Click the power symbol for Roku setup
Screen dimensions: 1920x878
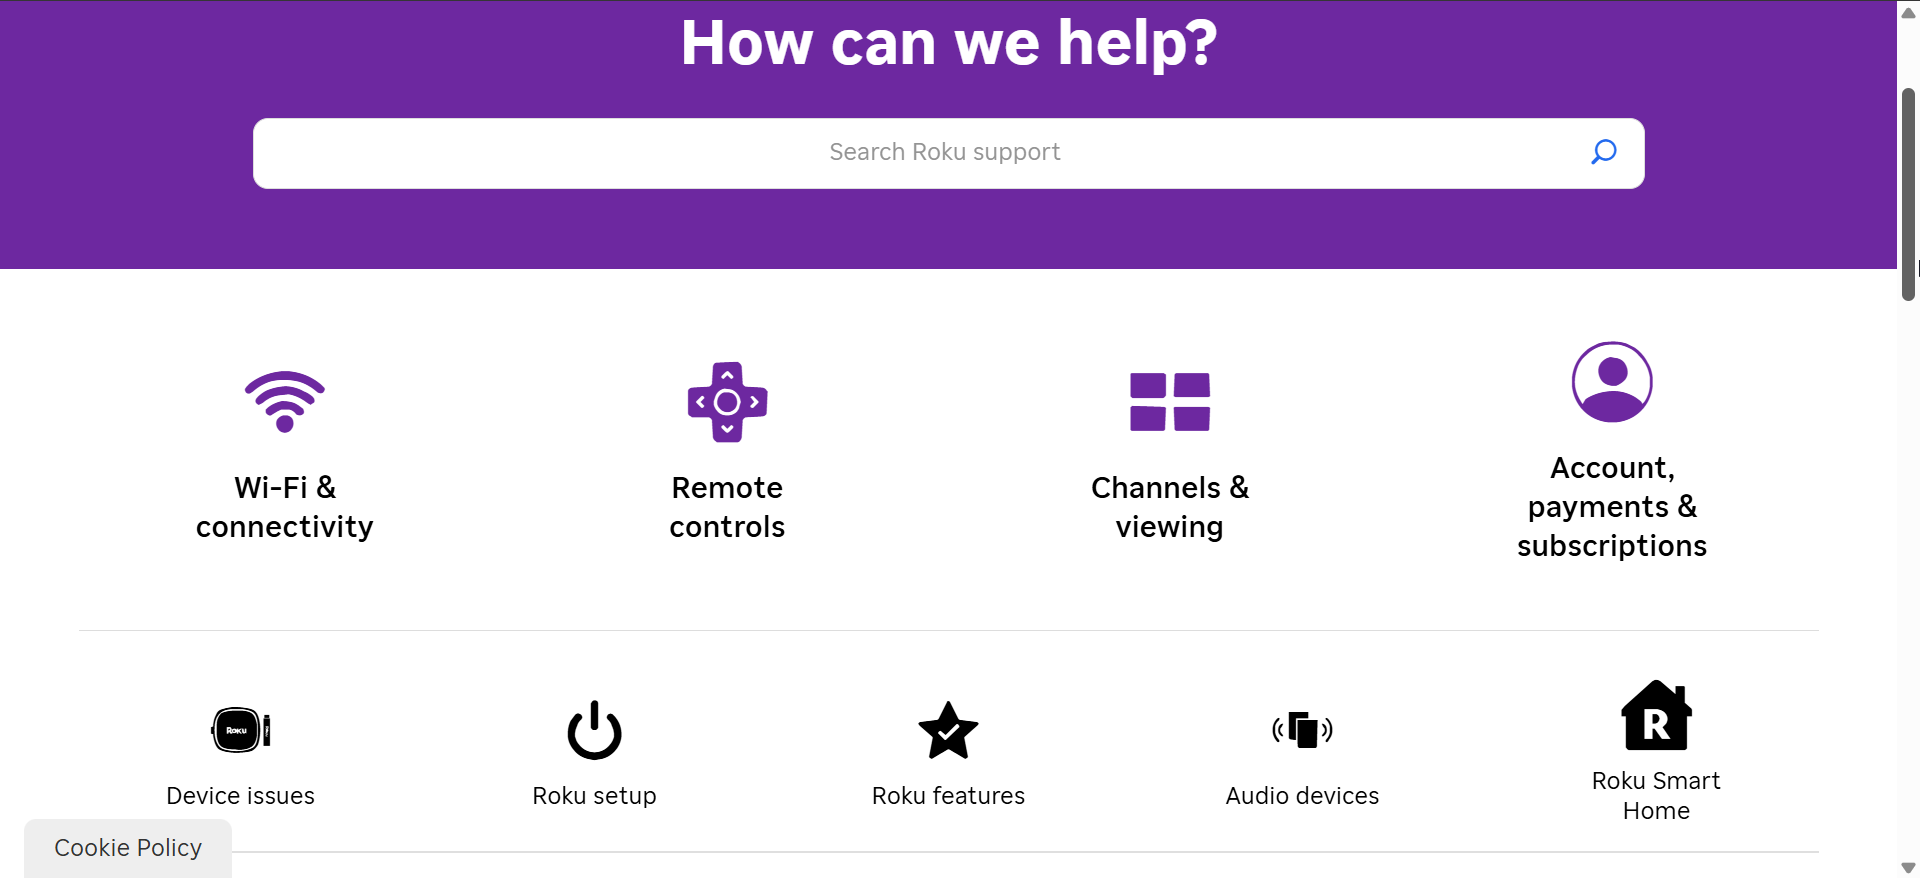click(x=595, y=730)
